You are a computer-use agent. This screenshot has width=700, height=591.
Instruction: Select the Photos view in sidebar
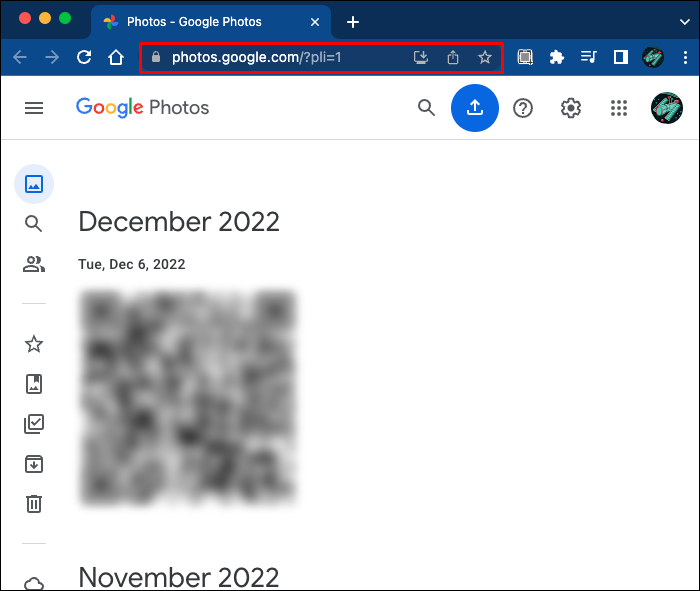click(x=34, y=184)
